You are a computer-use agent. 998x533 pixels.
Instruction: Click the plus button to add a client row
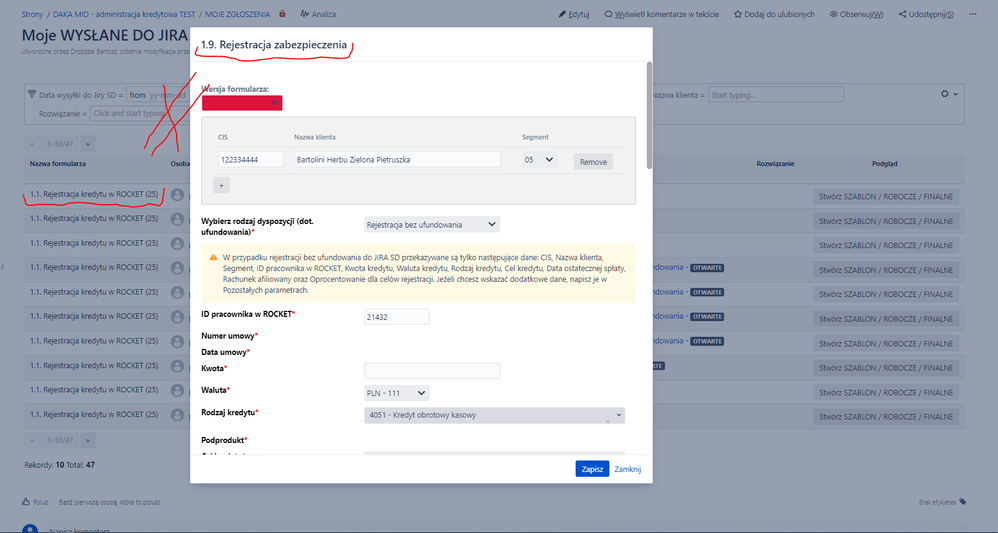[x=221, y=185]
